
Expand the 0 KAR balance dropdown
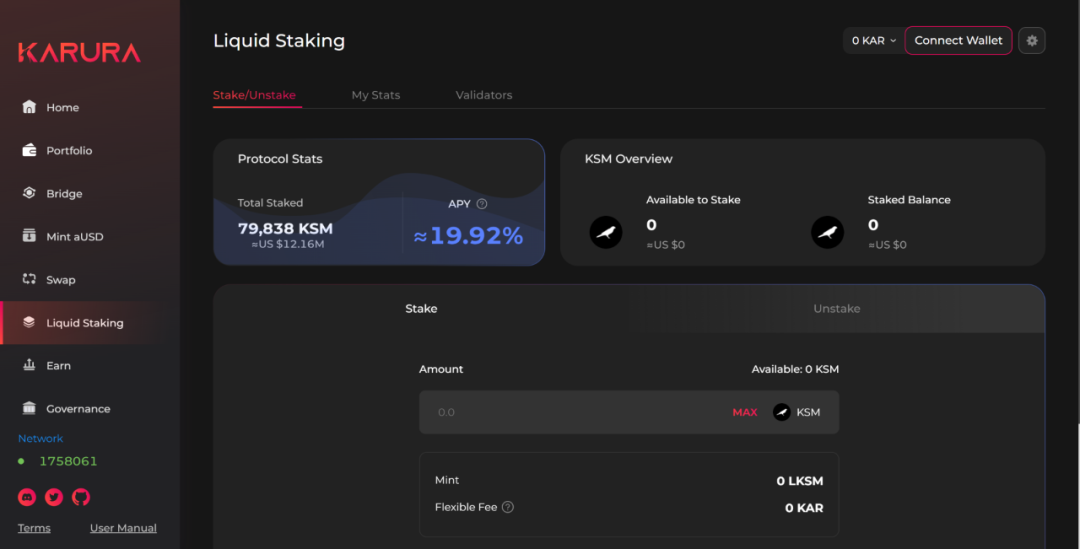coord(873,41)
